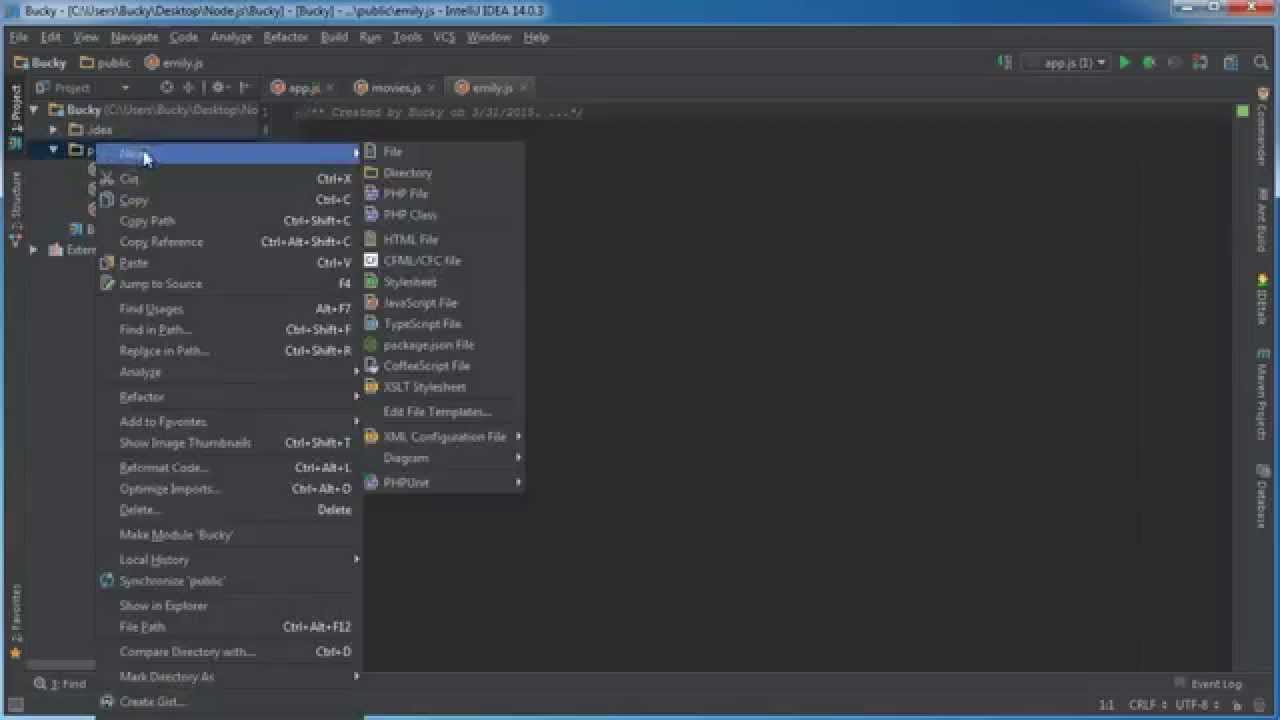Open Find tool window button
The width and height of the screenshot is (1280, 720).
(x=61, y=684)
